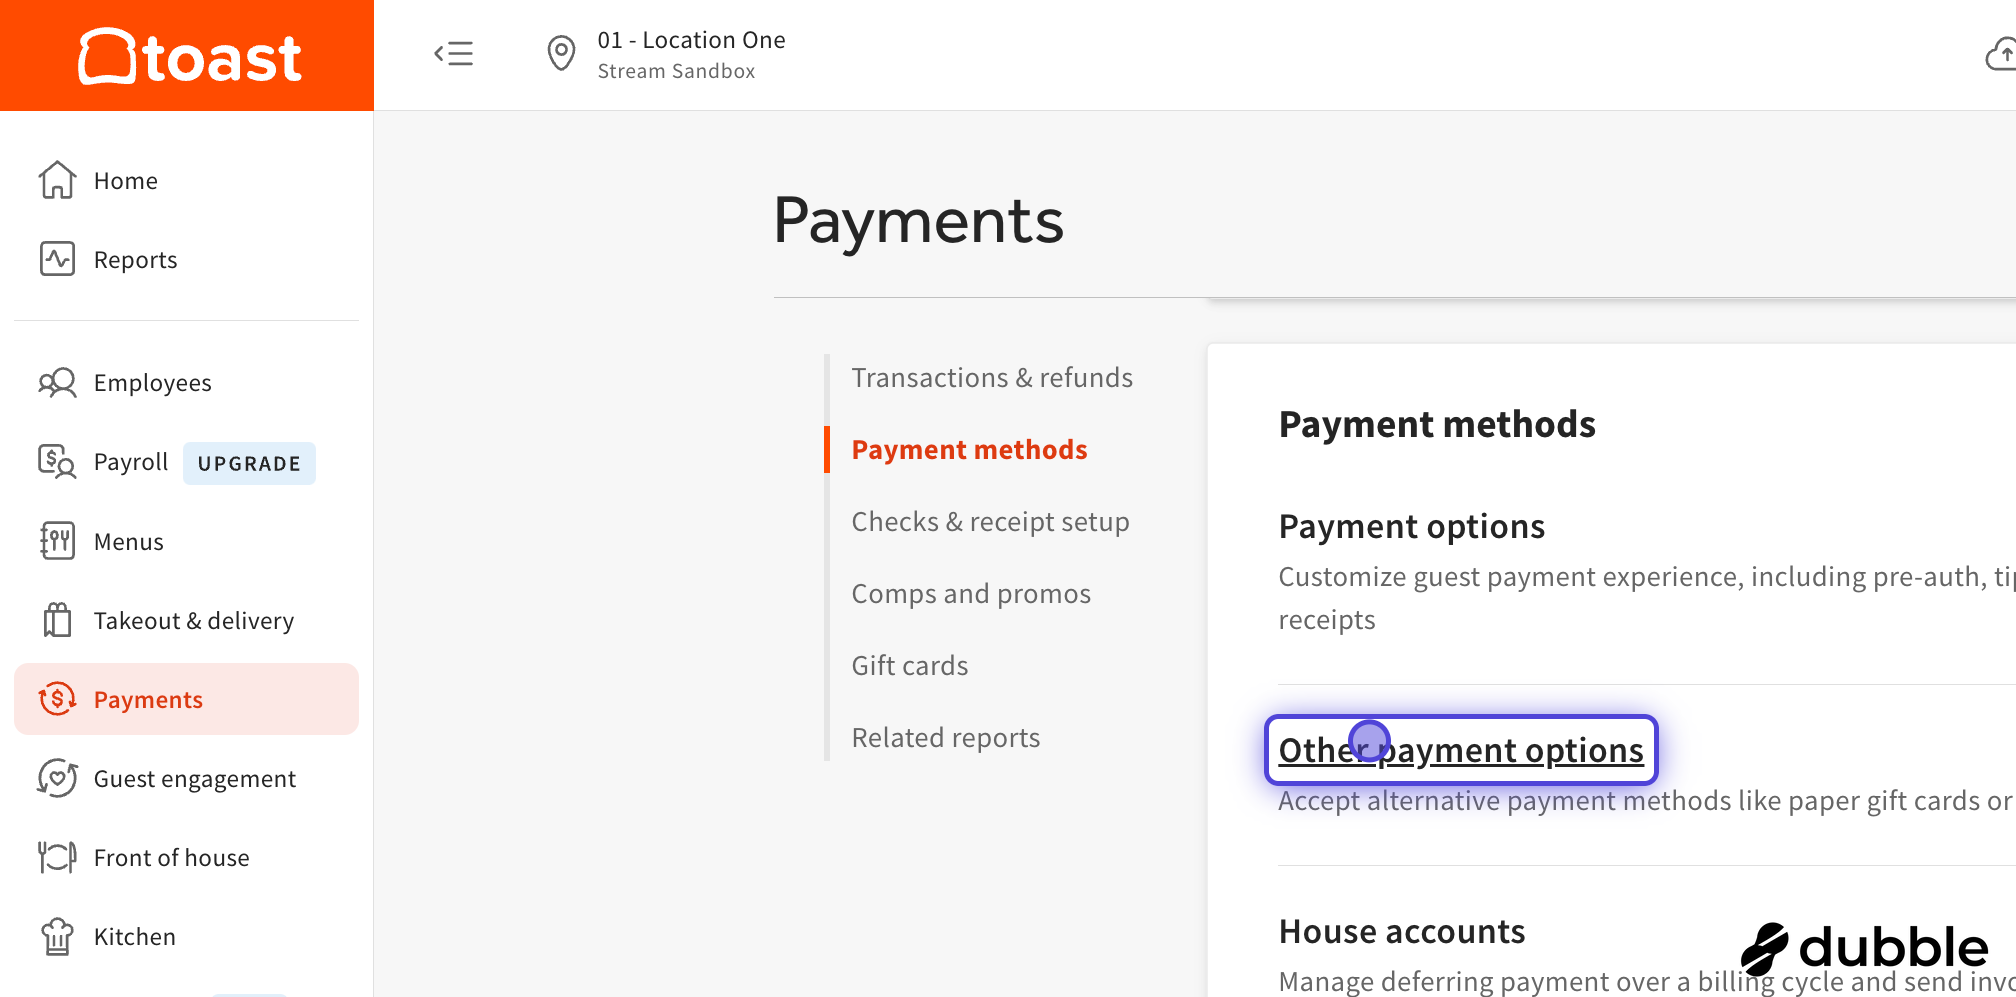Click the Payroll UPGRADE badge
The height and width of the screenshot is (997, 2016).
[x=249, y=463]
